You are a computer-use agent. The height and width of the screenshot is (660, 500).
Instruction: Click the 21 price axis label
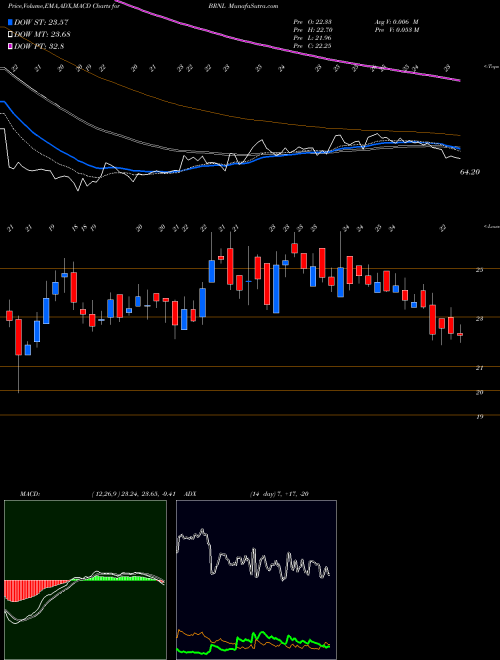(x=479, y=368)
